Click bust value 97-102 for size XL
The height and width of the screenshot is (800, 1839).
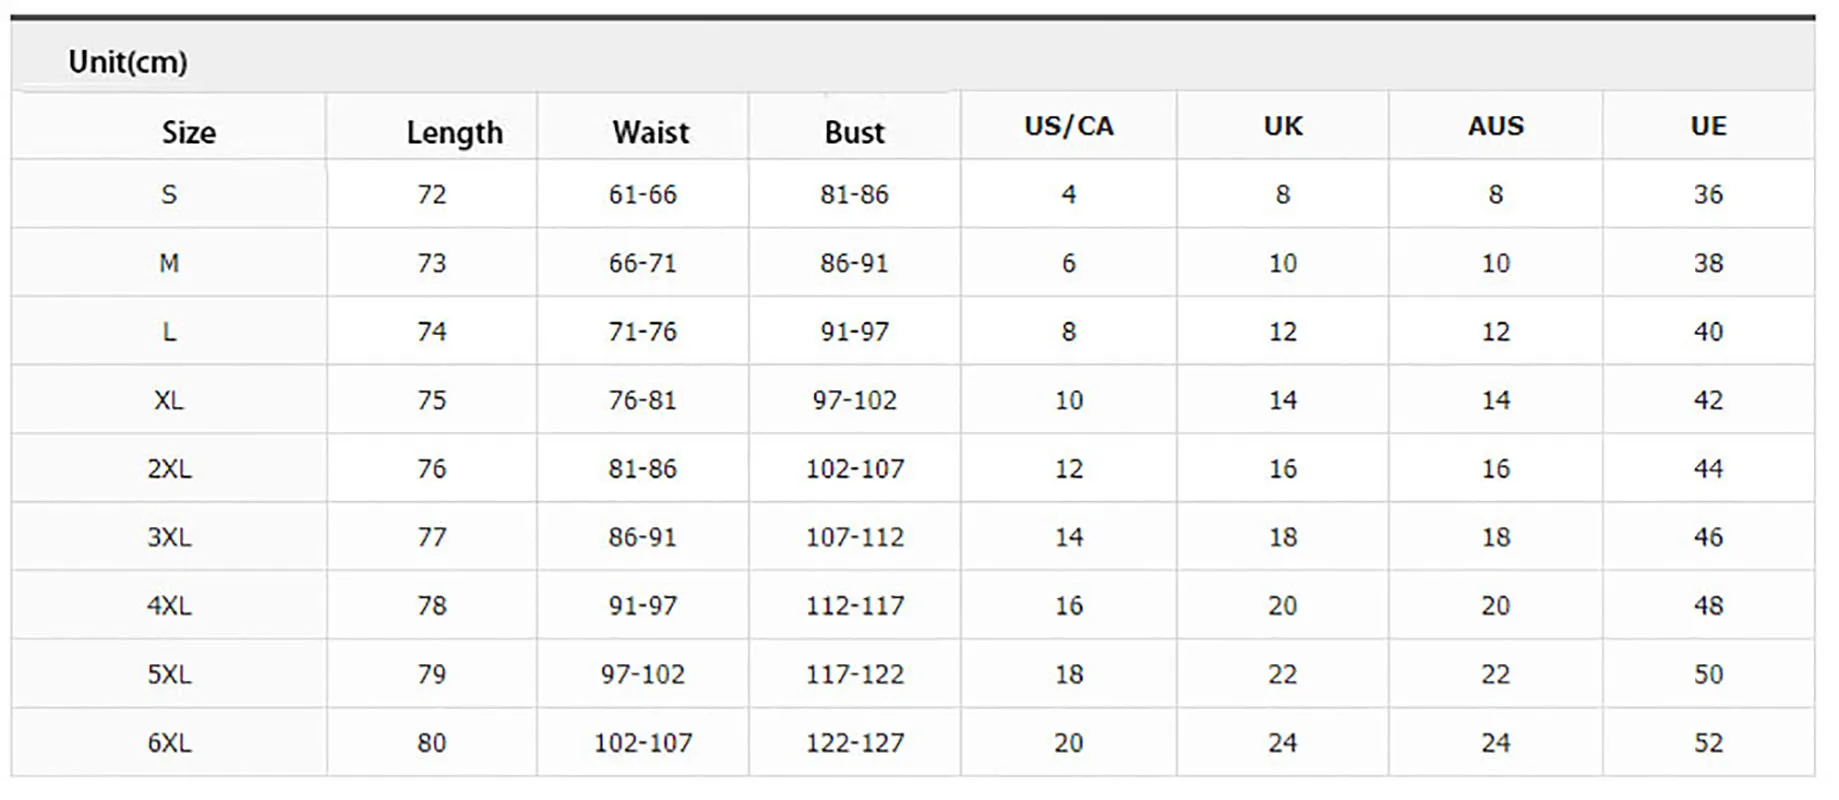click(x=854, y=400)
